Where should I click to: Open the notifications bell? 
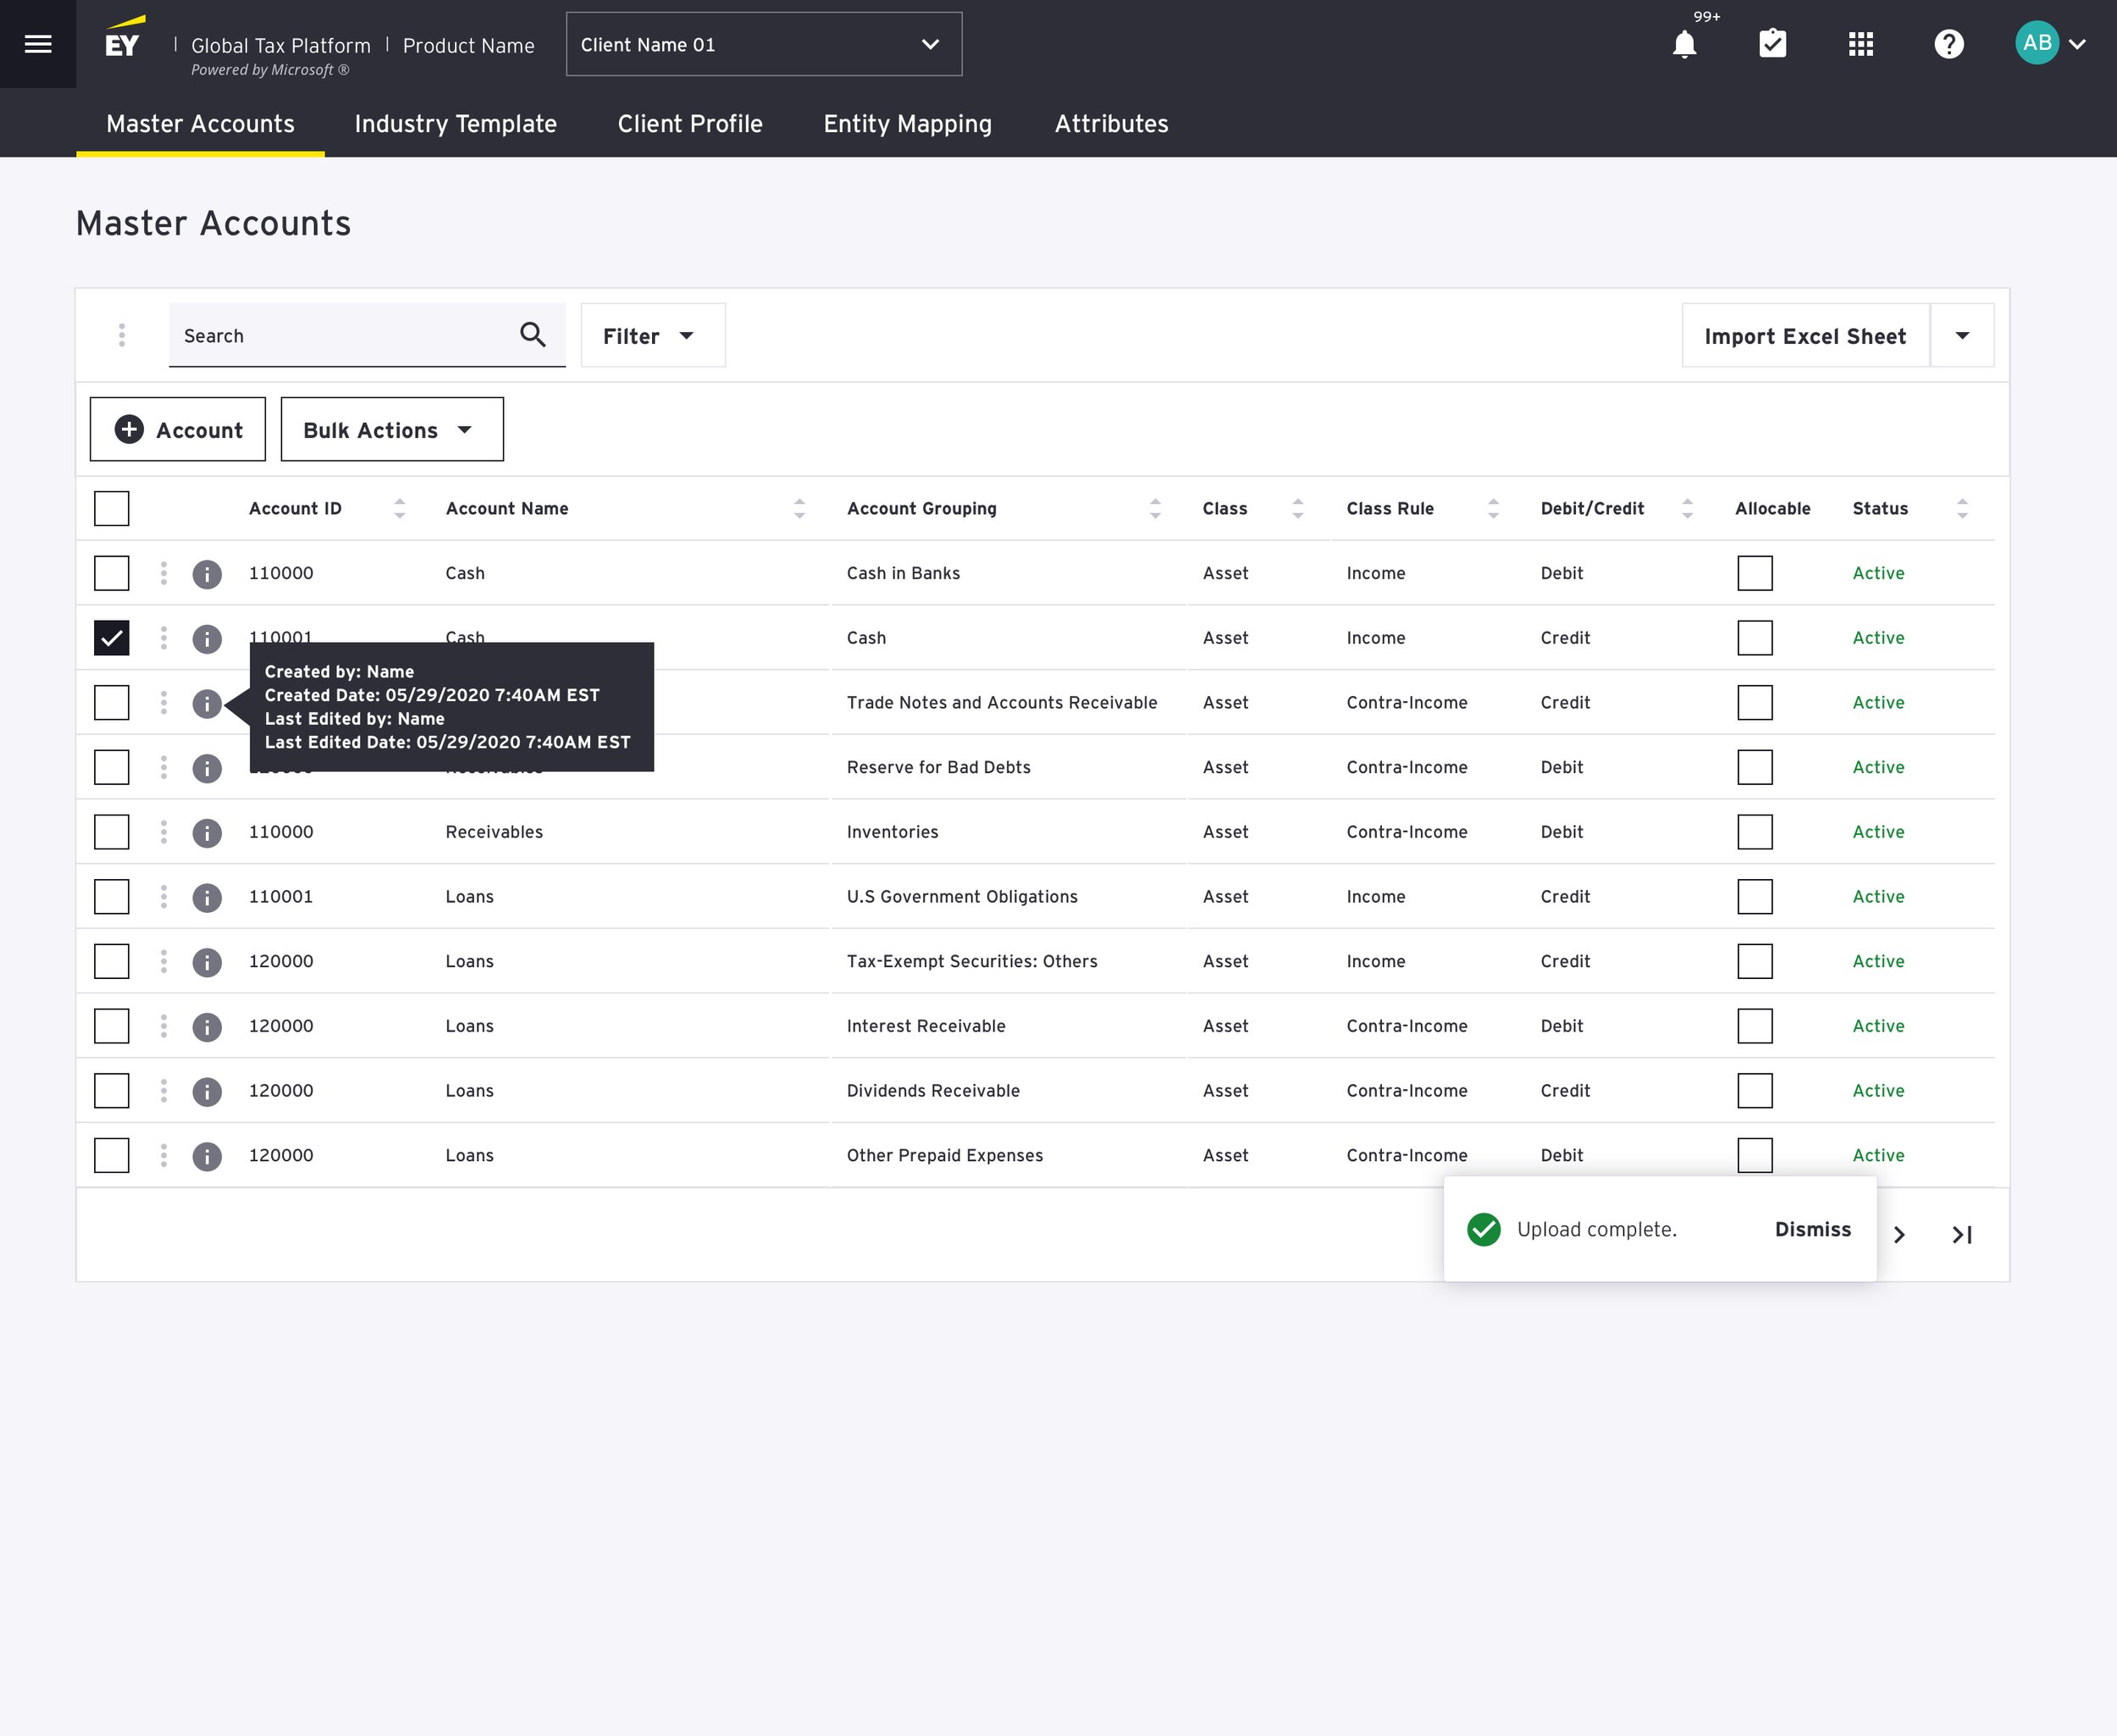coord(1684,44)
